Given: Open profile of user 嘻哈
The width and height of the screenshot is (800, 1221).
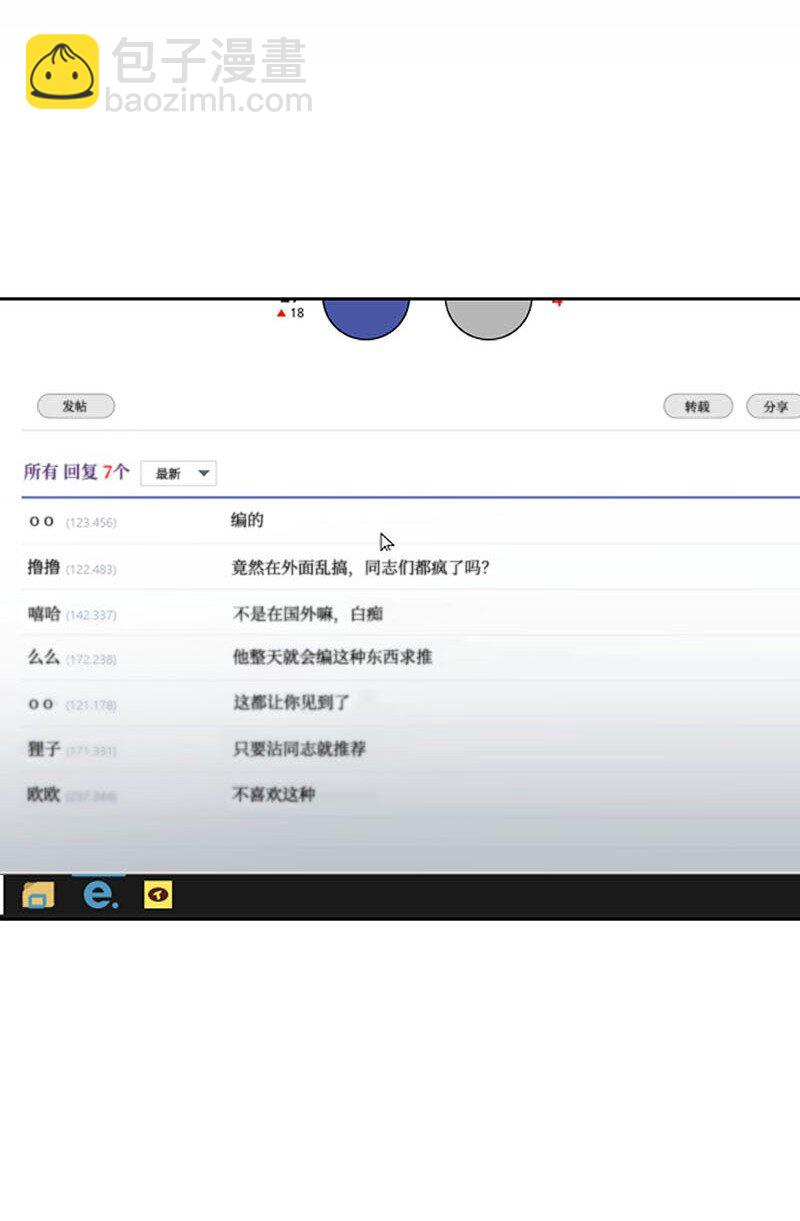Looking at the screenshot, I should (44, 614).
